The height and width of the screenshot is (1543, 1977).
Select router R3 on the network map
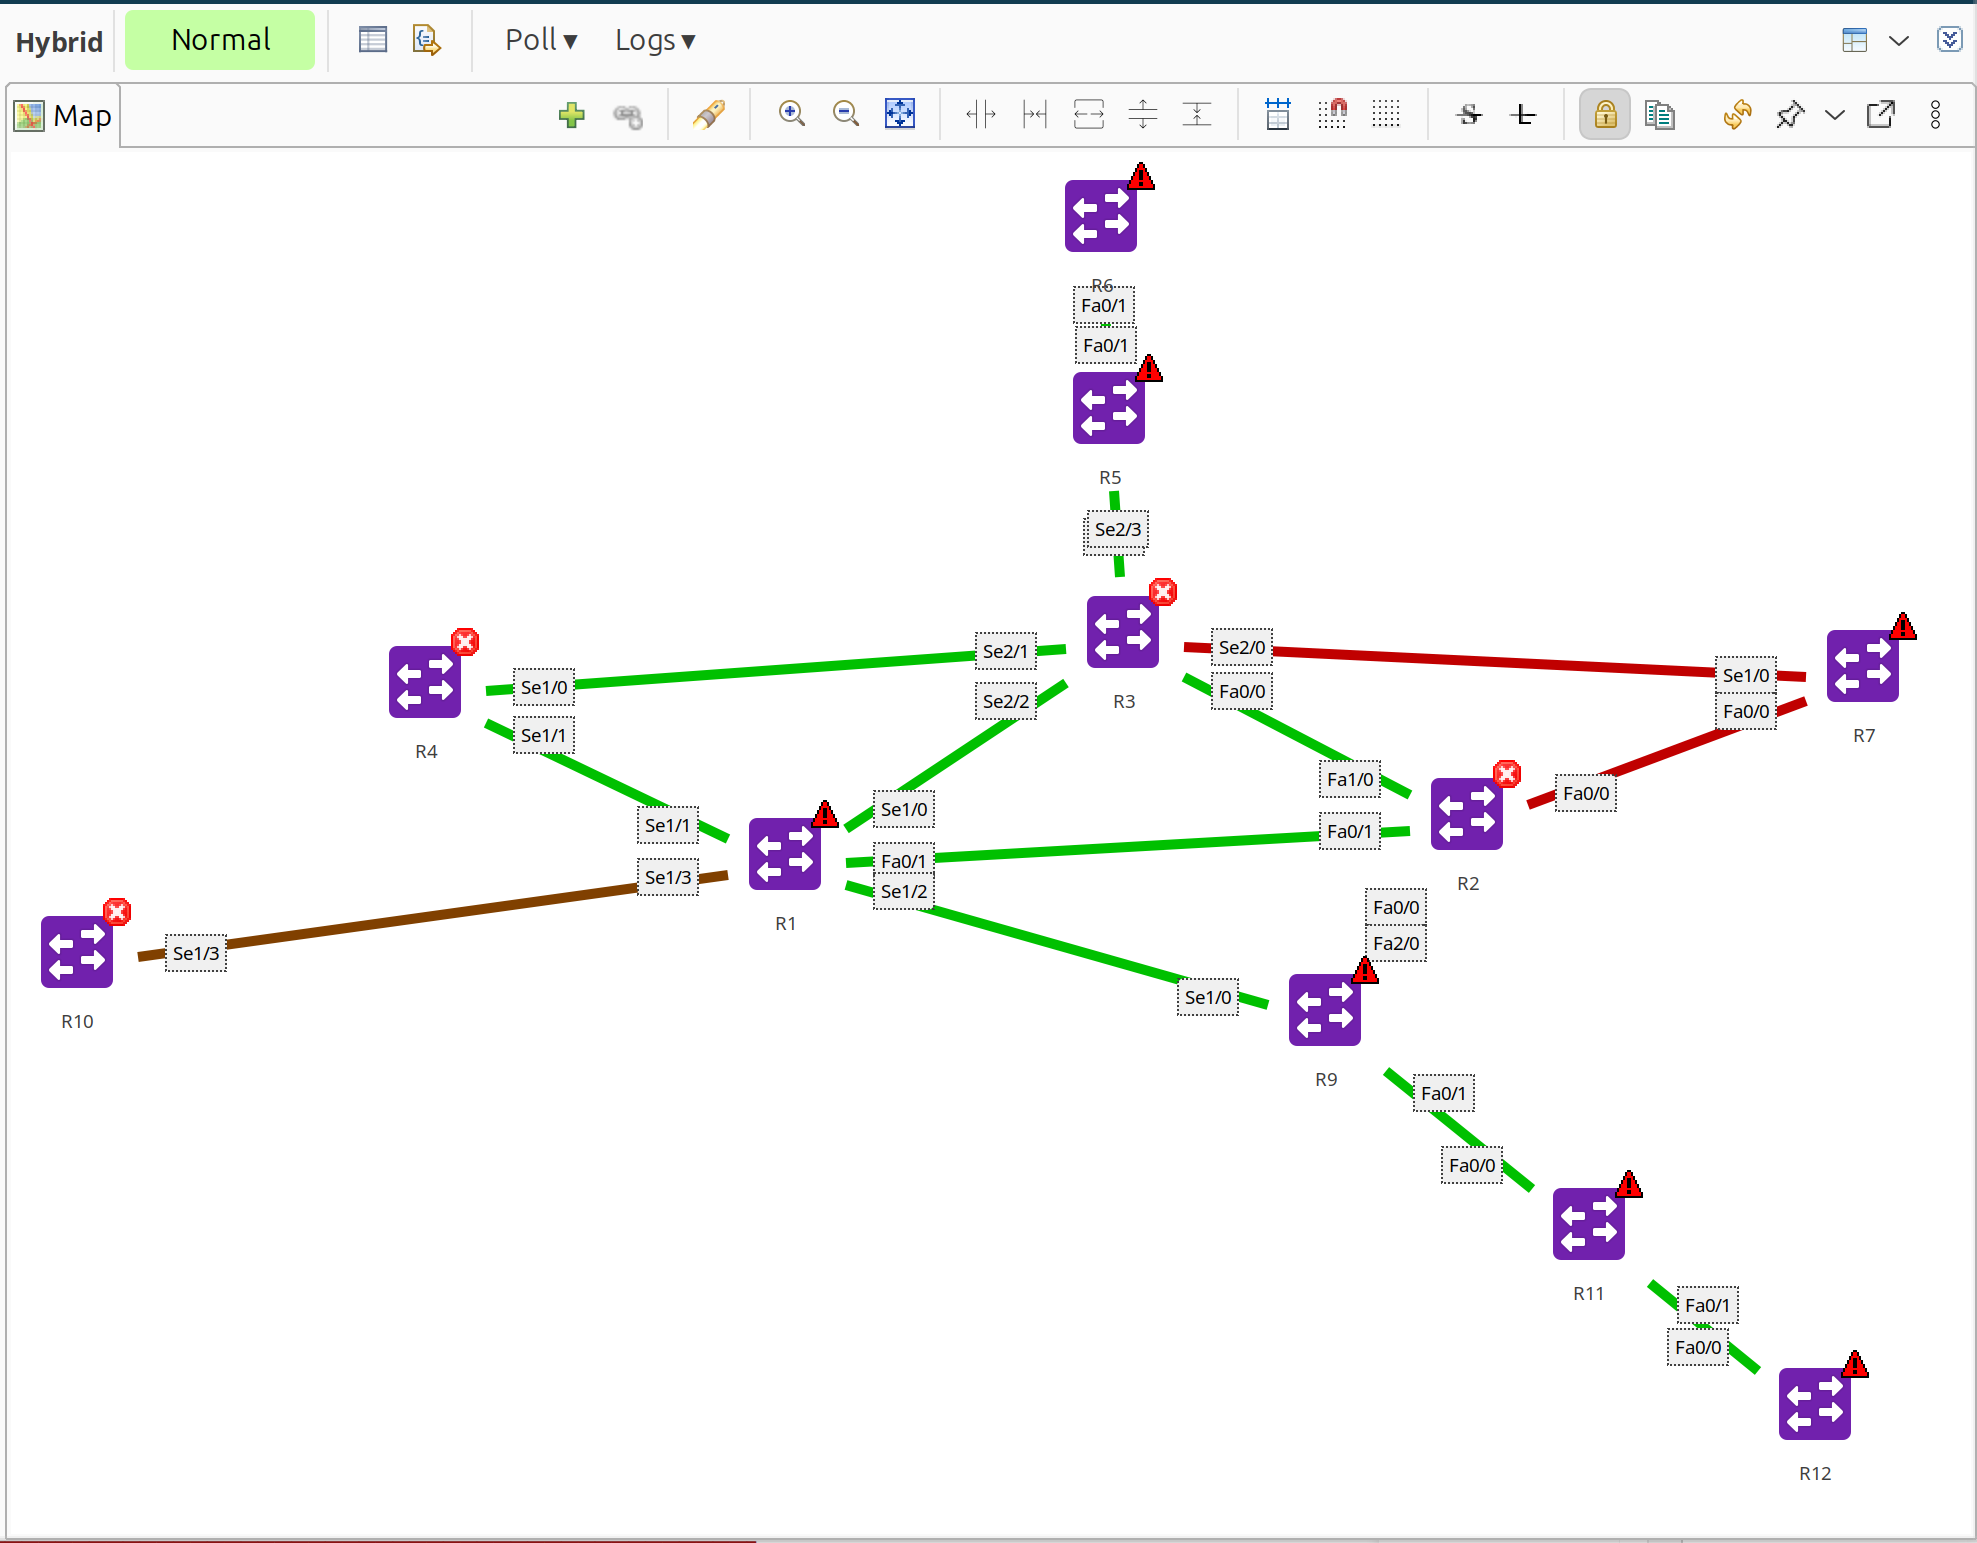tap(1122, 631)
